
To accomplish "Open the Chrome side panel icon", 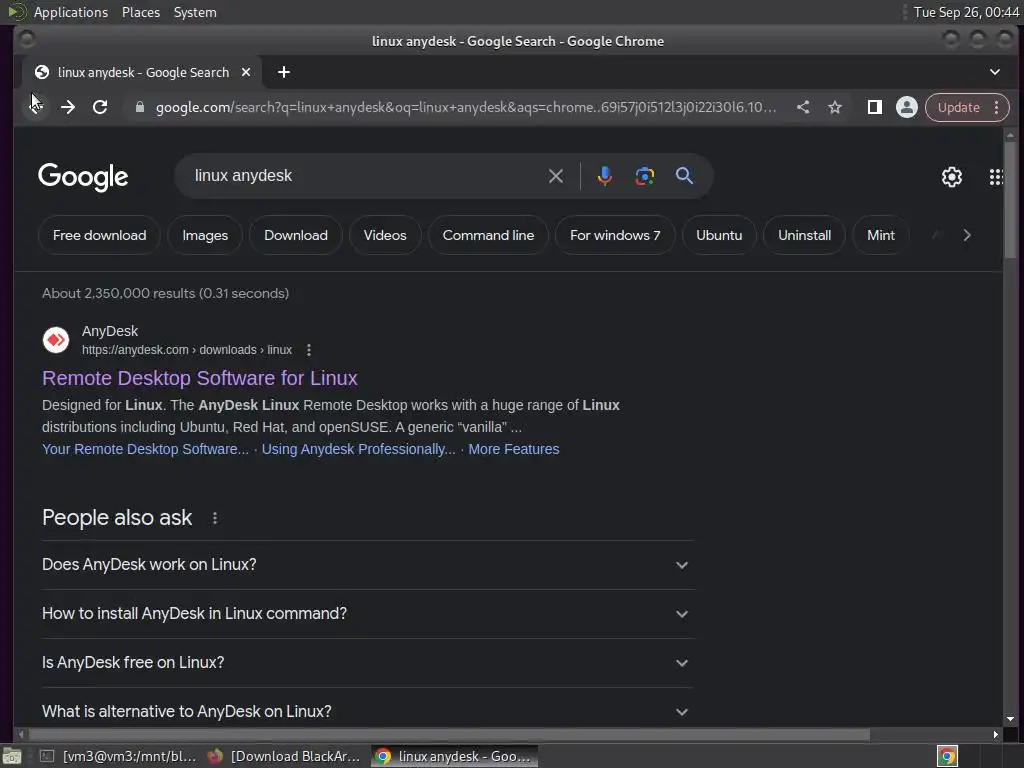I will coord(874,107).
